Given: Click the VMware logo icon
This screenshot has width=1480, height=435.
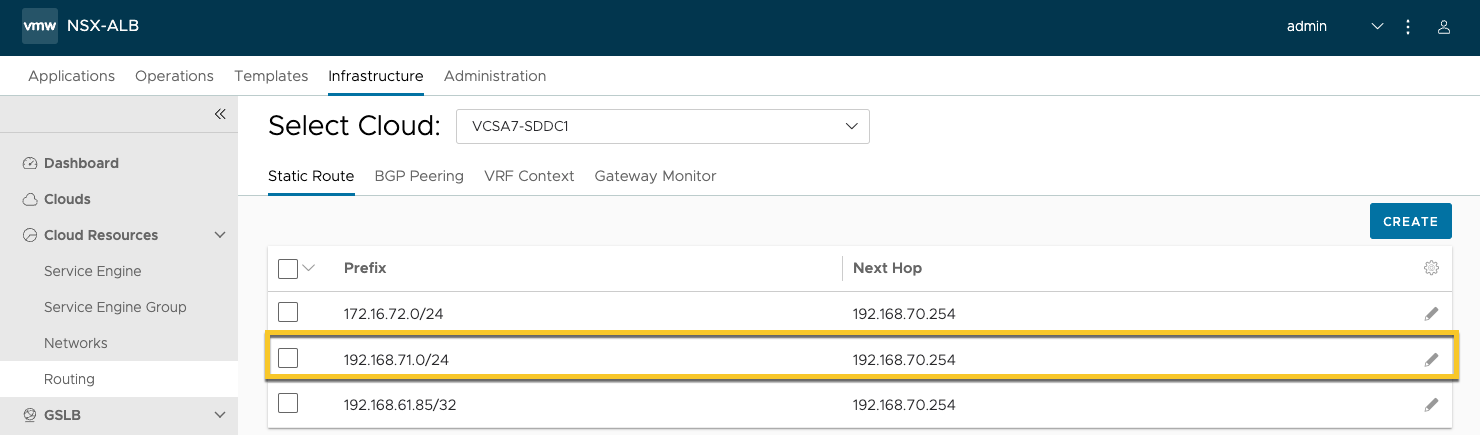Looking at the screenshot, I should tap(39, 27).
